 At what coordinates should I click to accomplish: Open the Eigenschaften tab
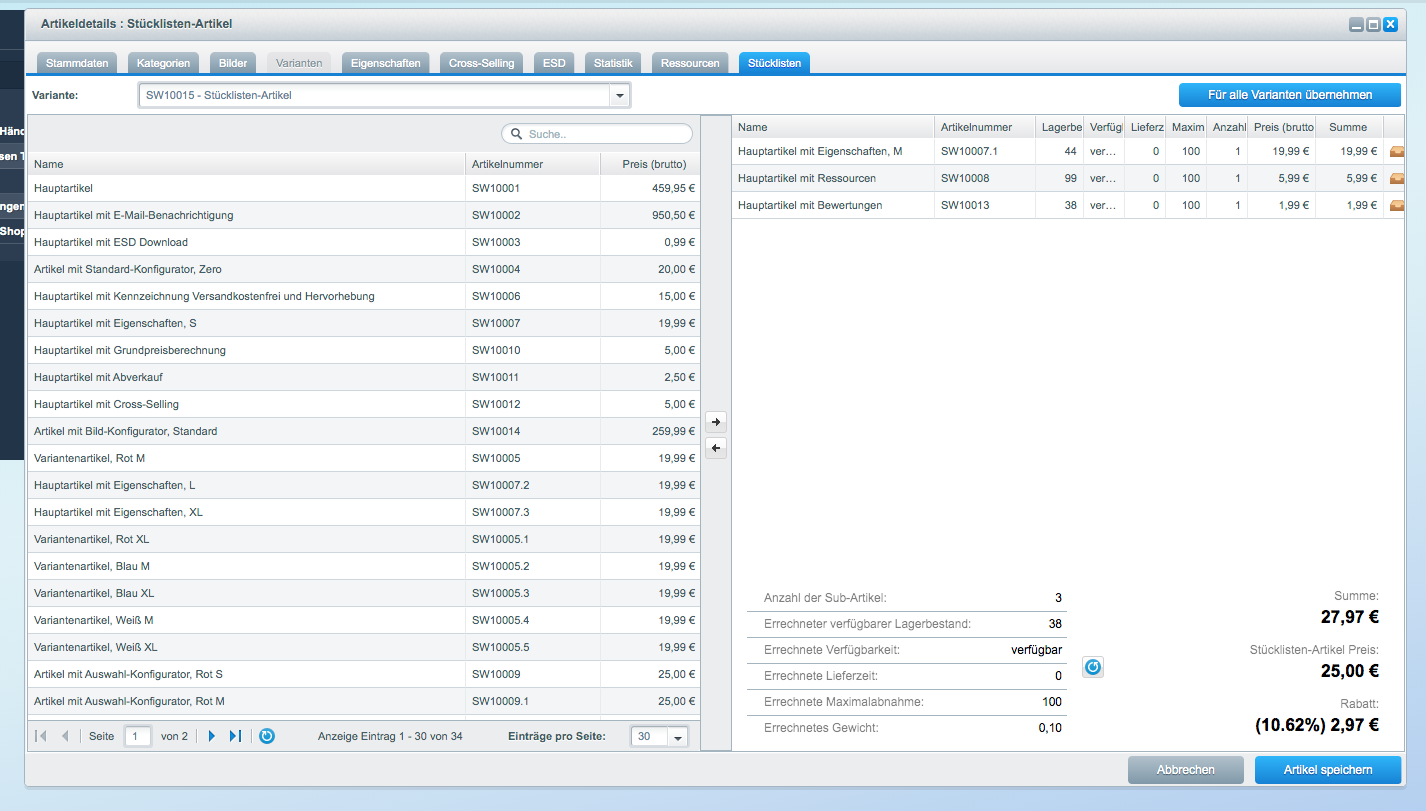point(386,63)
